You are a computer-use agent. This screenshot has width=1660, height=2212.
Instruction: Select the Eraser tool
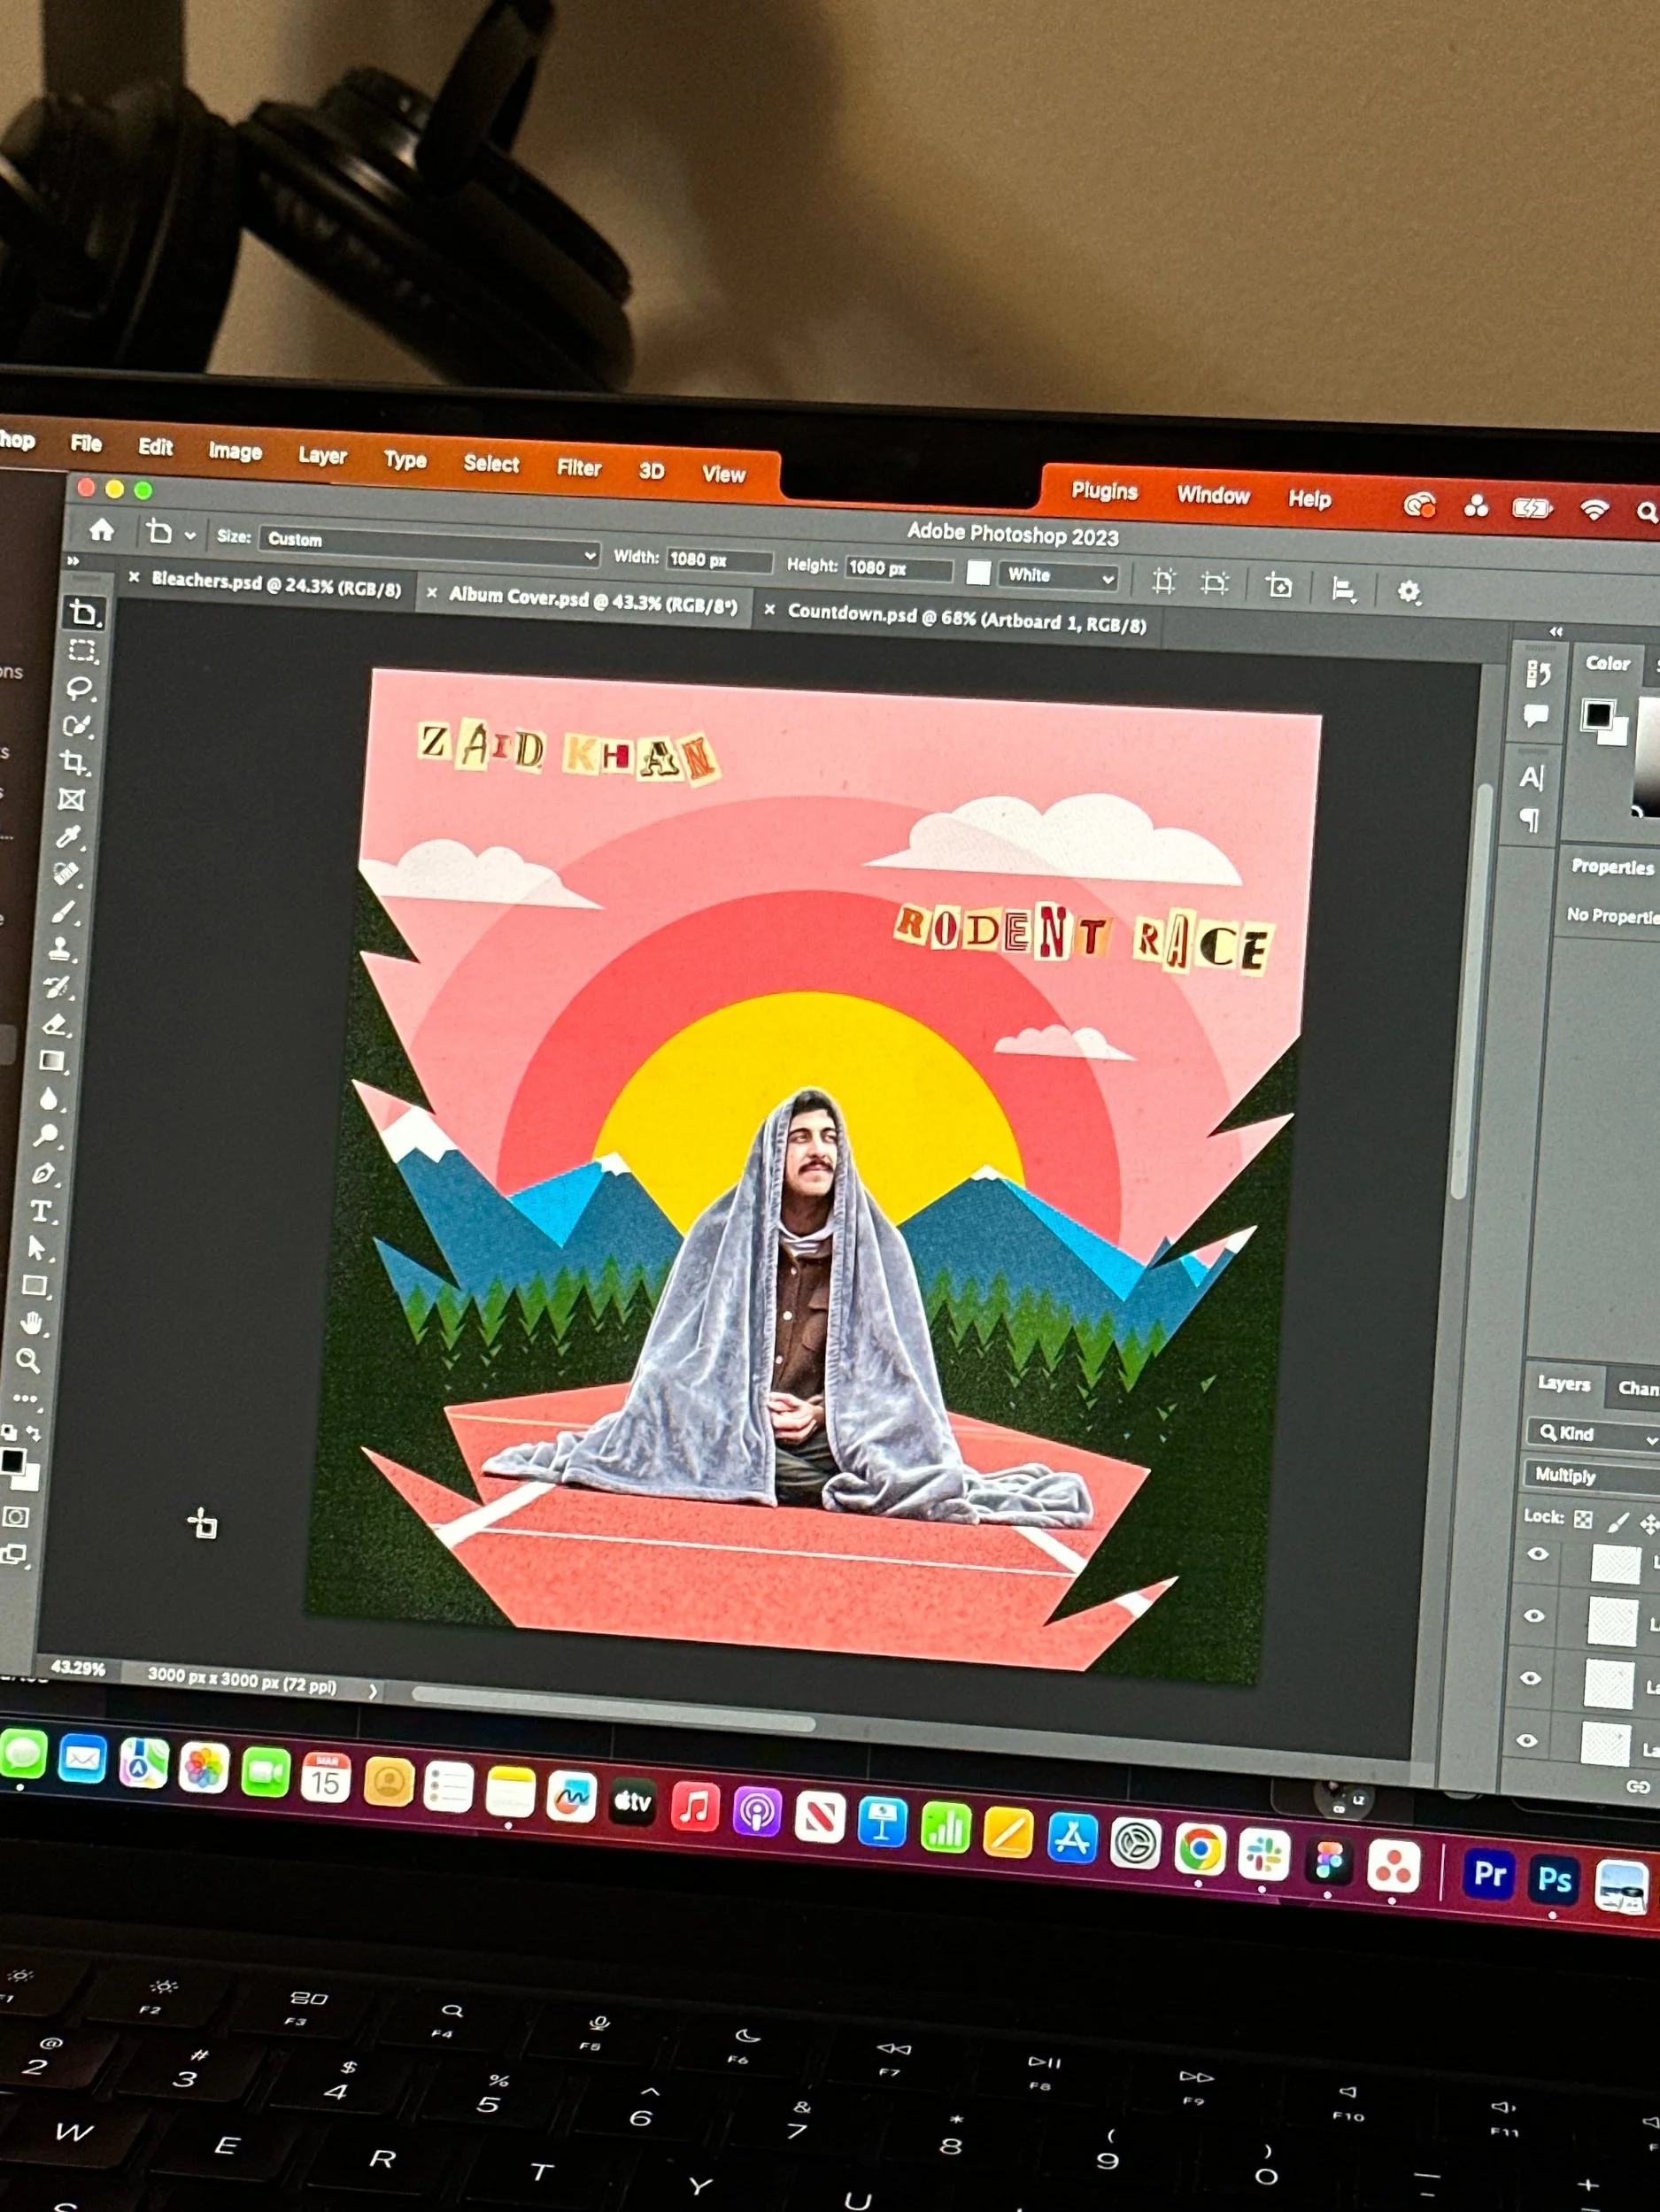(56, 1024)
